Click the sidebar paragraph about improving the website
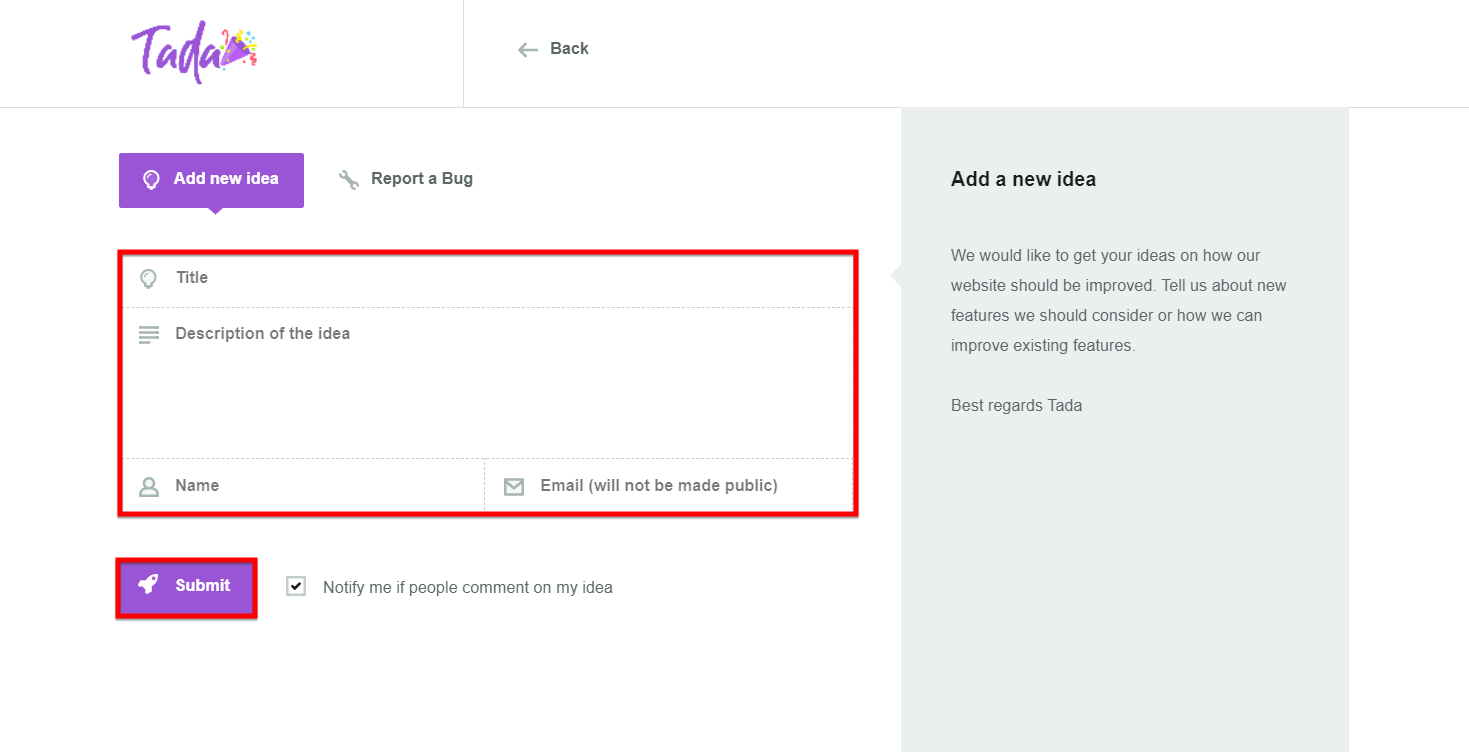Image resolution: width=1469 pixels, height=752 pixels. click(x=1119, y=301)
